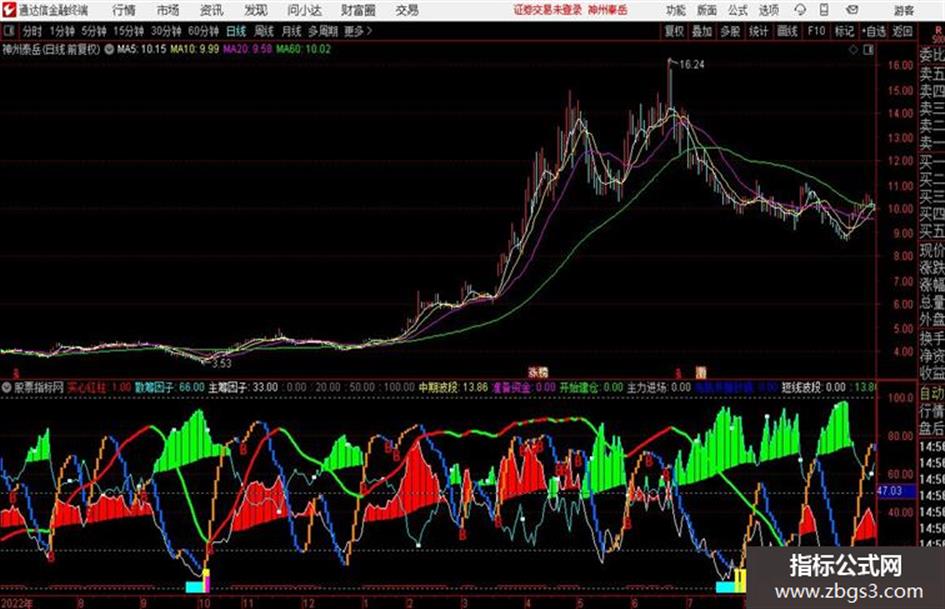Open the 行情 menu
The width and height of the screenshot is (945, 609).
pyautogui.click(x=124, y=10)
